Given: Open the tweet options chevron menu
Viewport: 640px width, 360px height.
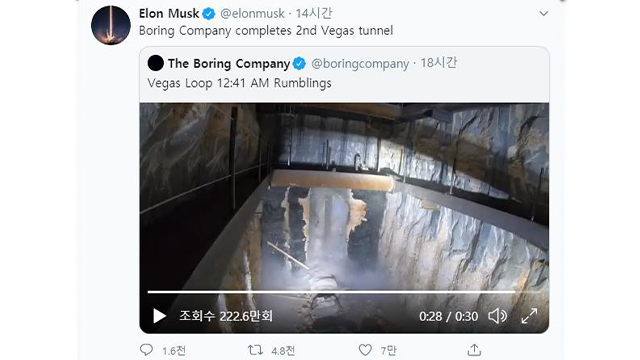Looking at the screenshot, I should [x=544, y=13].
